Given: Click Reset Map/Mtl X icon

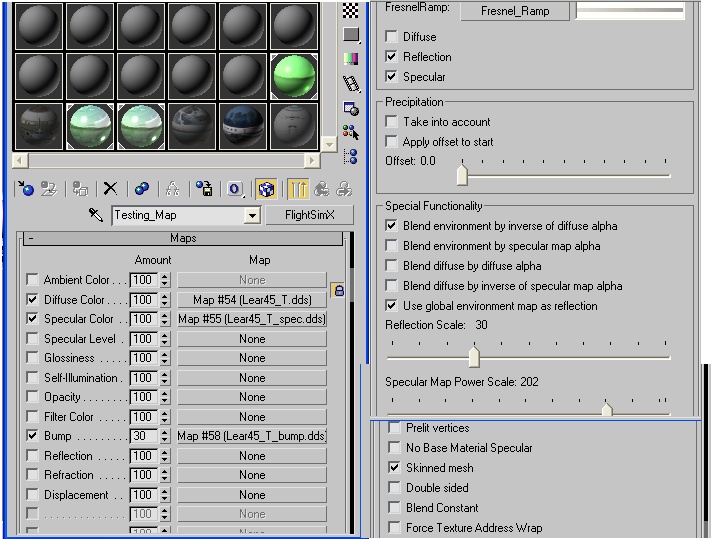Looking at the screenshot, I should coord(111,188).
